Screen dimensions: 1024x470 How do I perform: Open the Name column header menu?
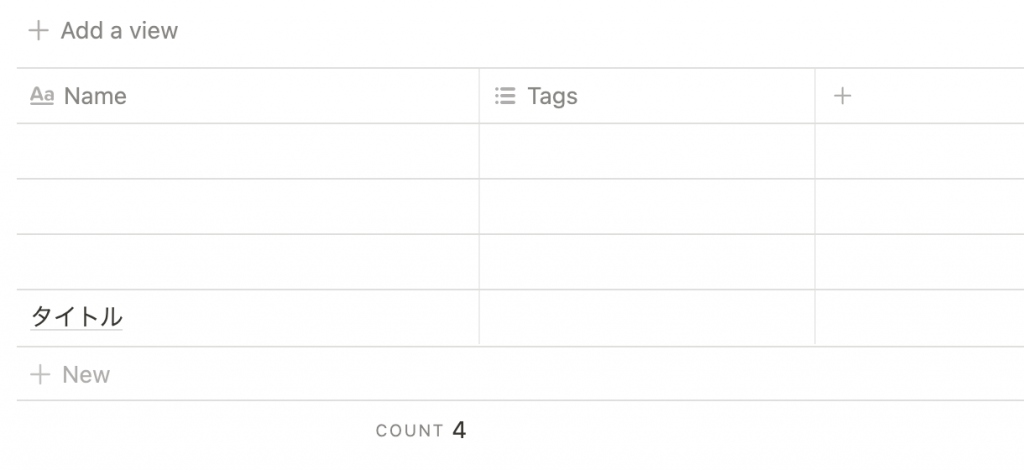[x=248, y=96]
